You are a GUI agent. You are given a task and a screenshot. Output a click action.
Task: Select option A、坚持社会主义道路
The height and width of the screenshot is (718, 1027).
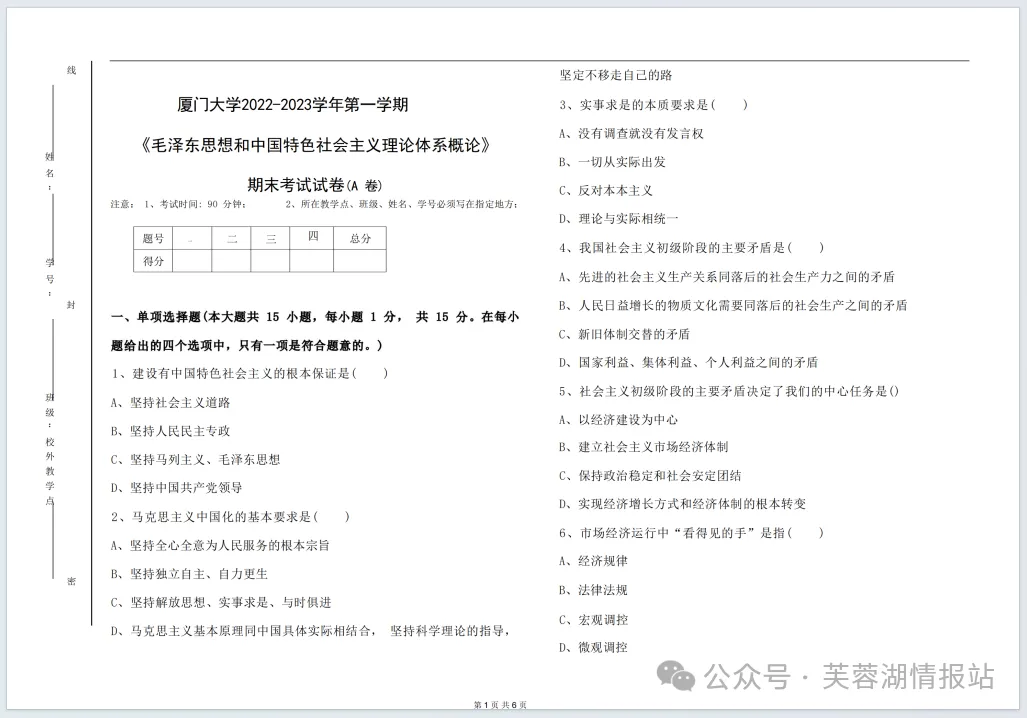[170, 402]
